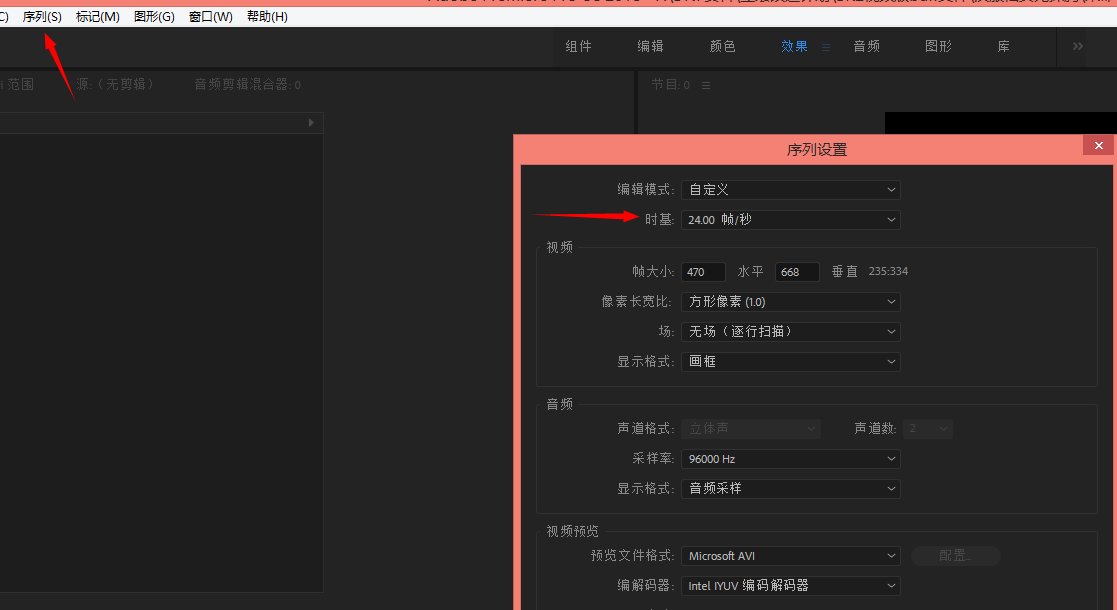Click the 配置... button
Image resolution: width=1117 pixels, height=610 pixels.
pyautogui.click(x=955, y=556)
